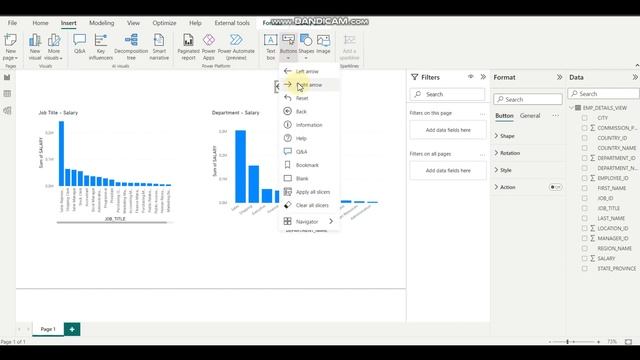Check the COUNTRY_ID field checkbox

584,138
